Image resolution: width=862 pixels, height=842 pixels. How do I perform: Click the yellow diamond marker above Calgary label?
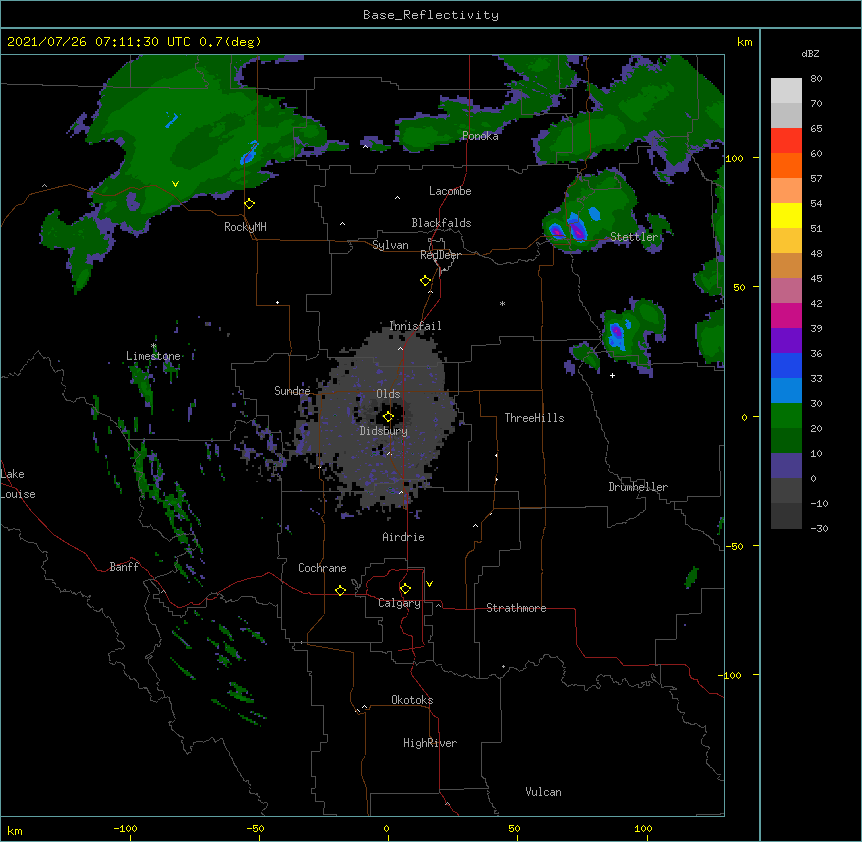(x=405, y=589)
